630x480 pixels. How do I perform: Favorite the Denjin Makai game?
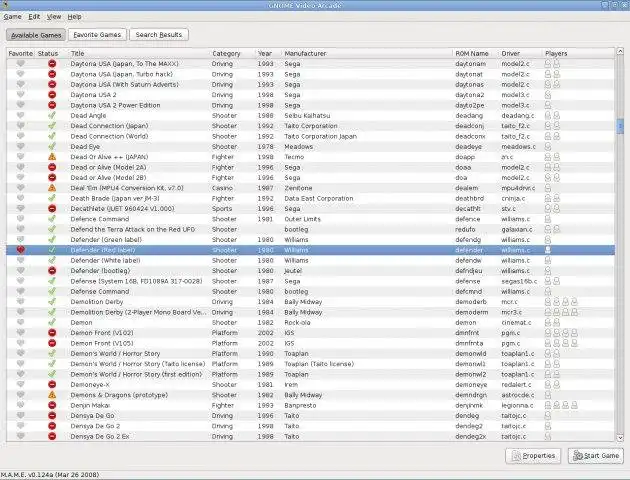coord(20,405)
